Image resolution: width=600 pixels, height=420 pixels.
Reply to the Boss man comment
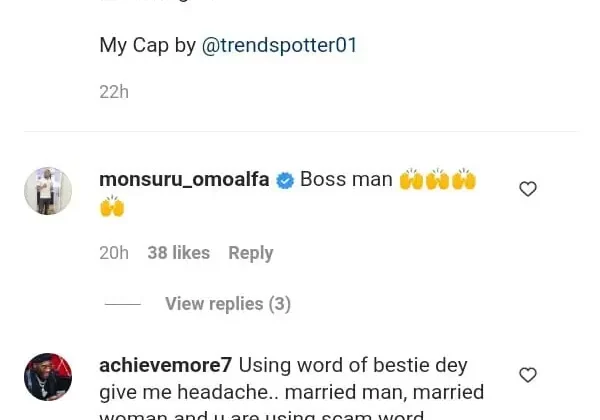[250, 253]
